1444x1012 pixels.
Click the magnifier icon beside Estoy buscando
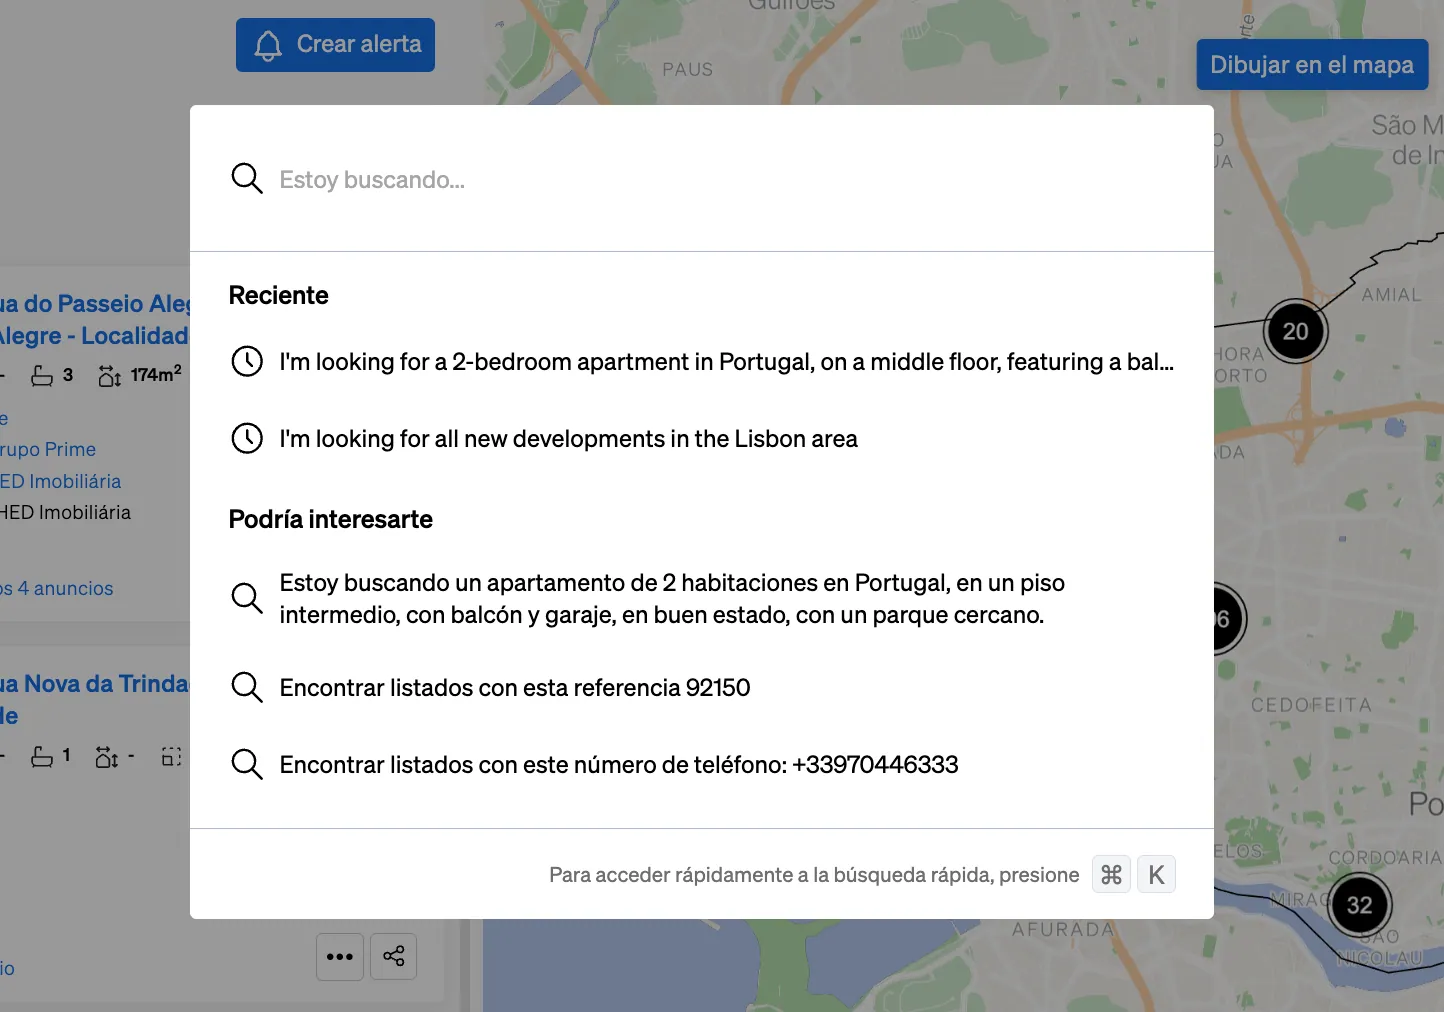click(x=247, y=179)
